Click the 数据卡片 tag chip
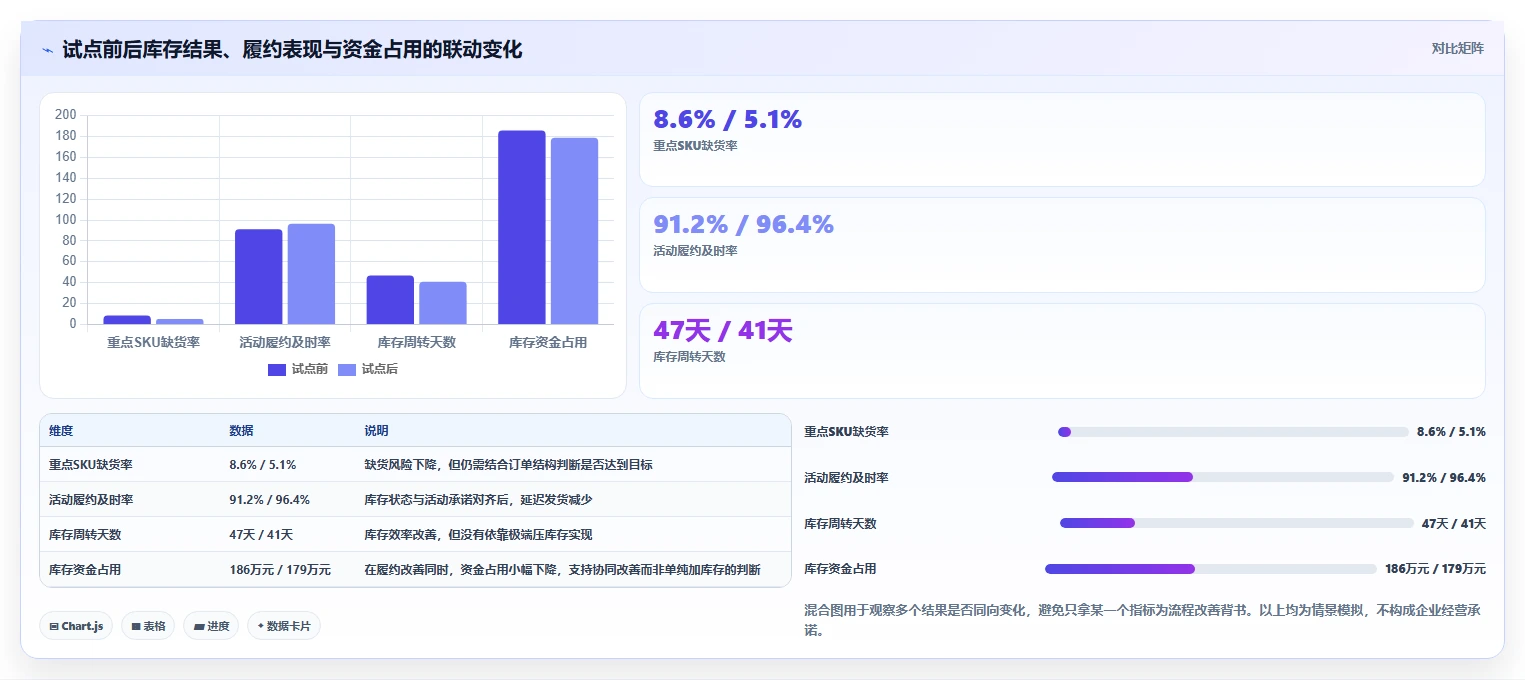This screenshot has height=680, width=1525. [284, 626]
